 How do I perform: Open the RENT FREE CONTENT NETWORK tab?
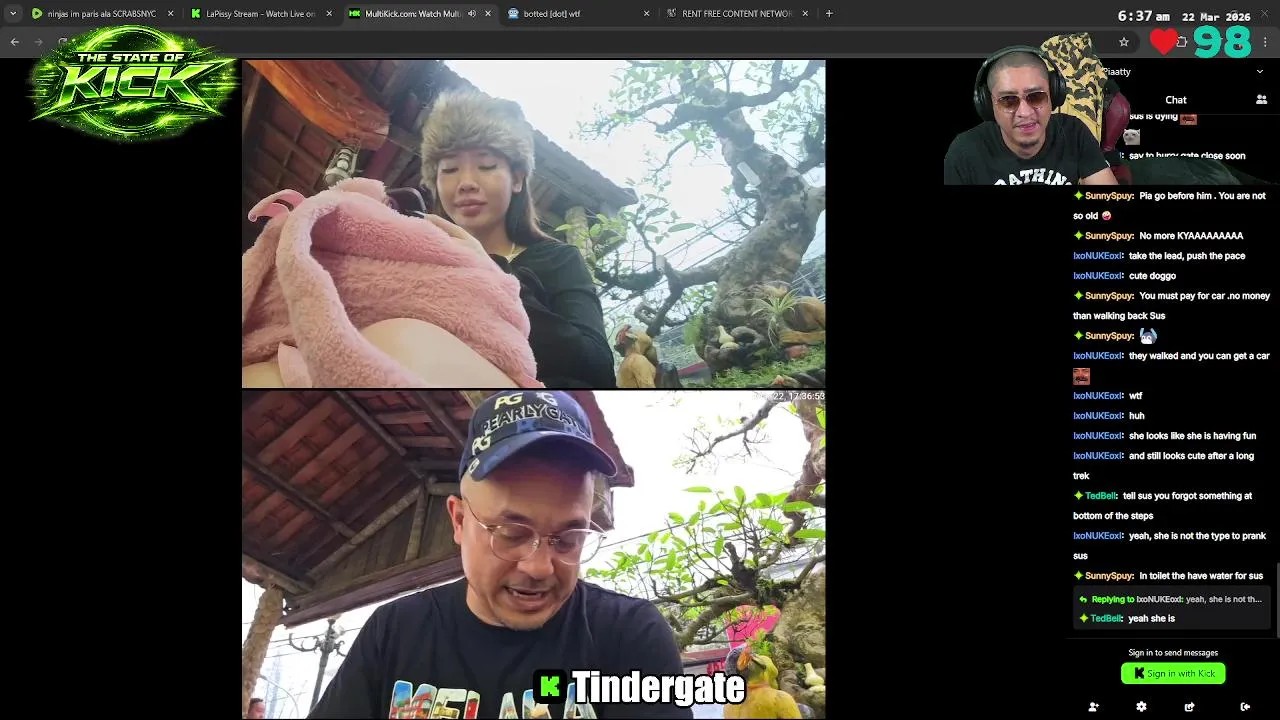(x=737, y=14)
